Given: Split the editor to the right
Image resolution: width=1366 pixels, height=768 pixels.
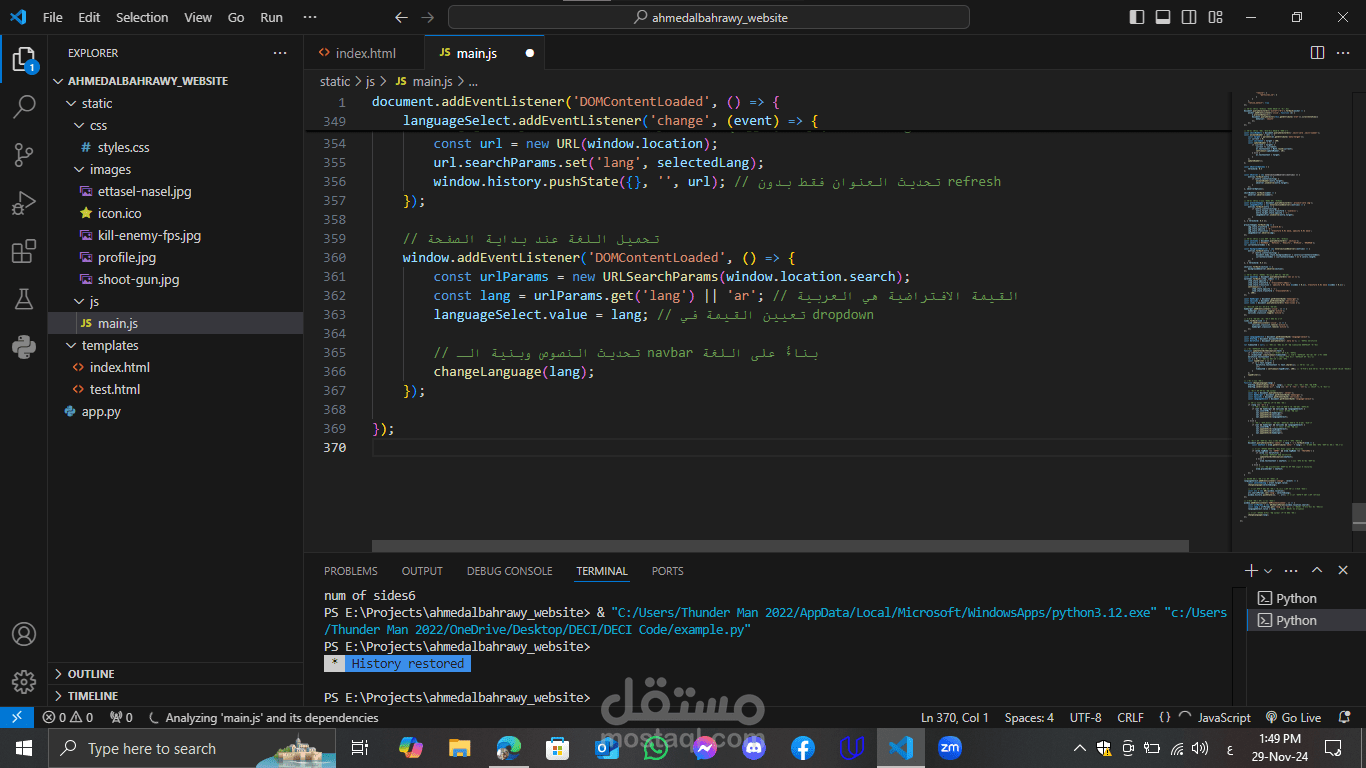Looking at the screenshot, I should [x=1317, y=53].
